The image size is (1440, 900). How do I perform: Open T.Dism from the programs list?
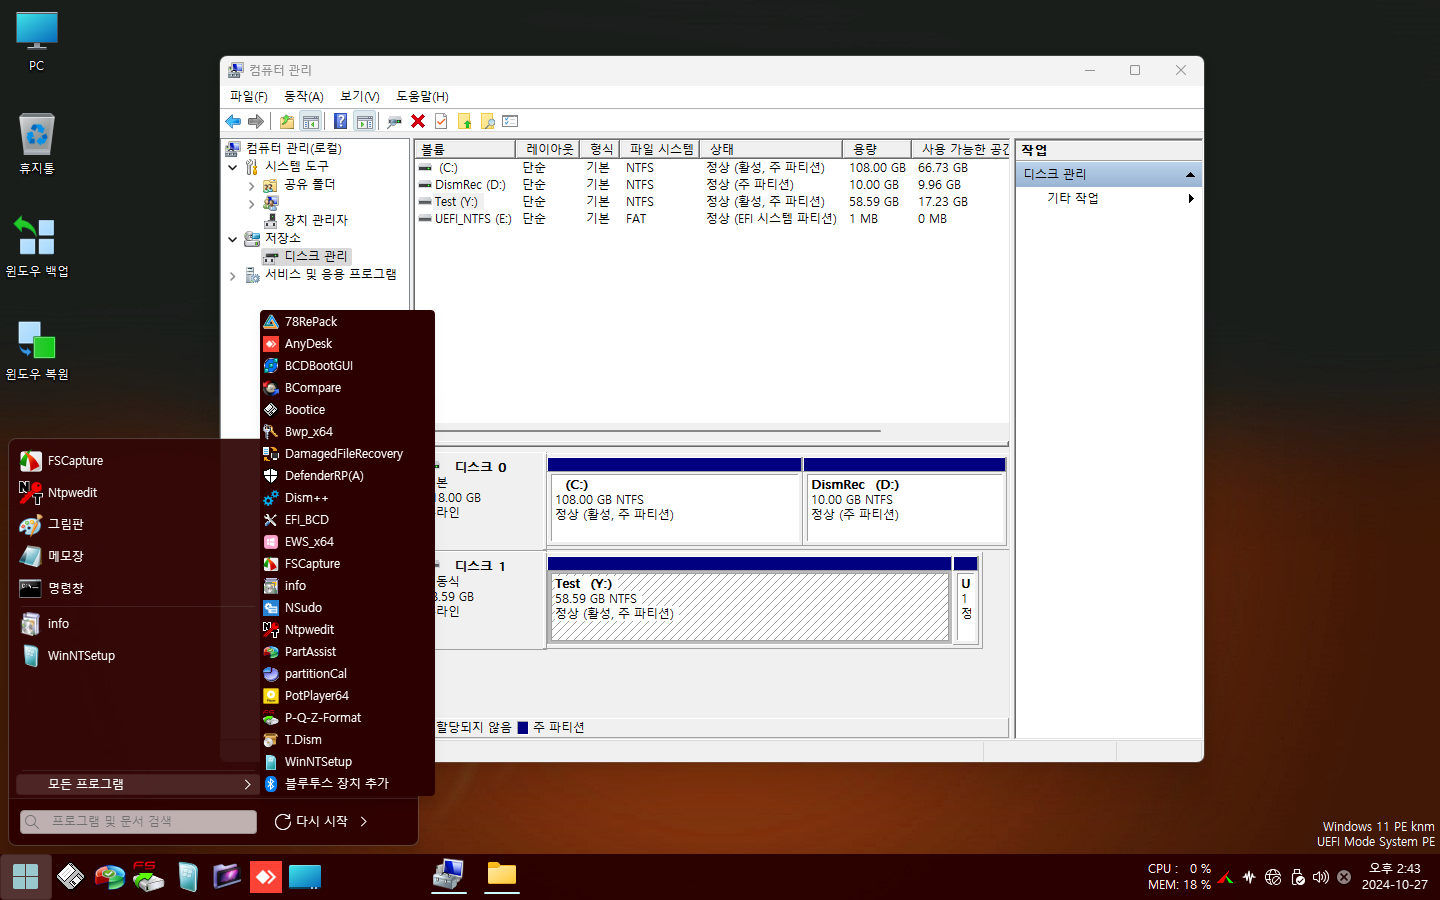coord(346,740)
